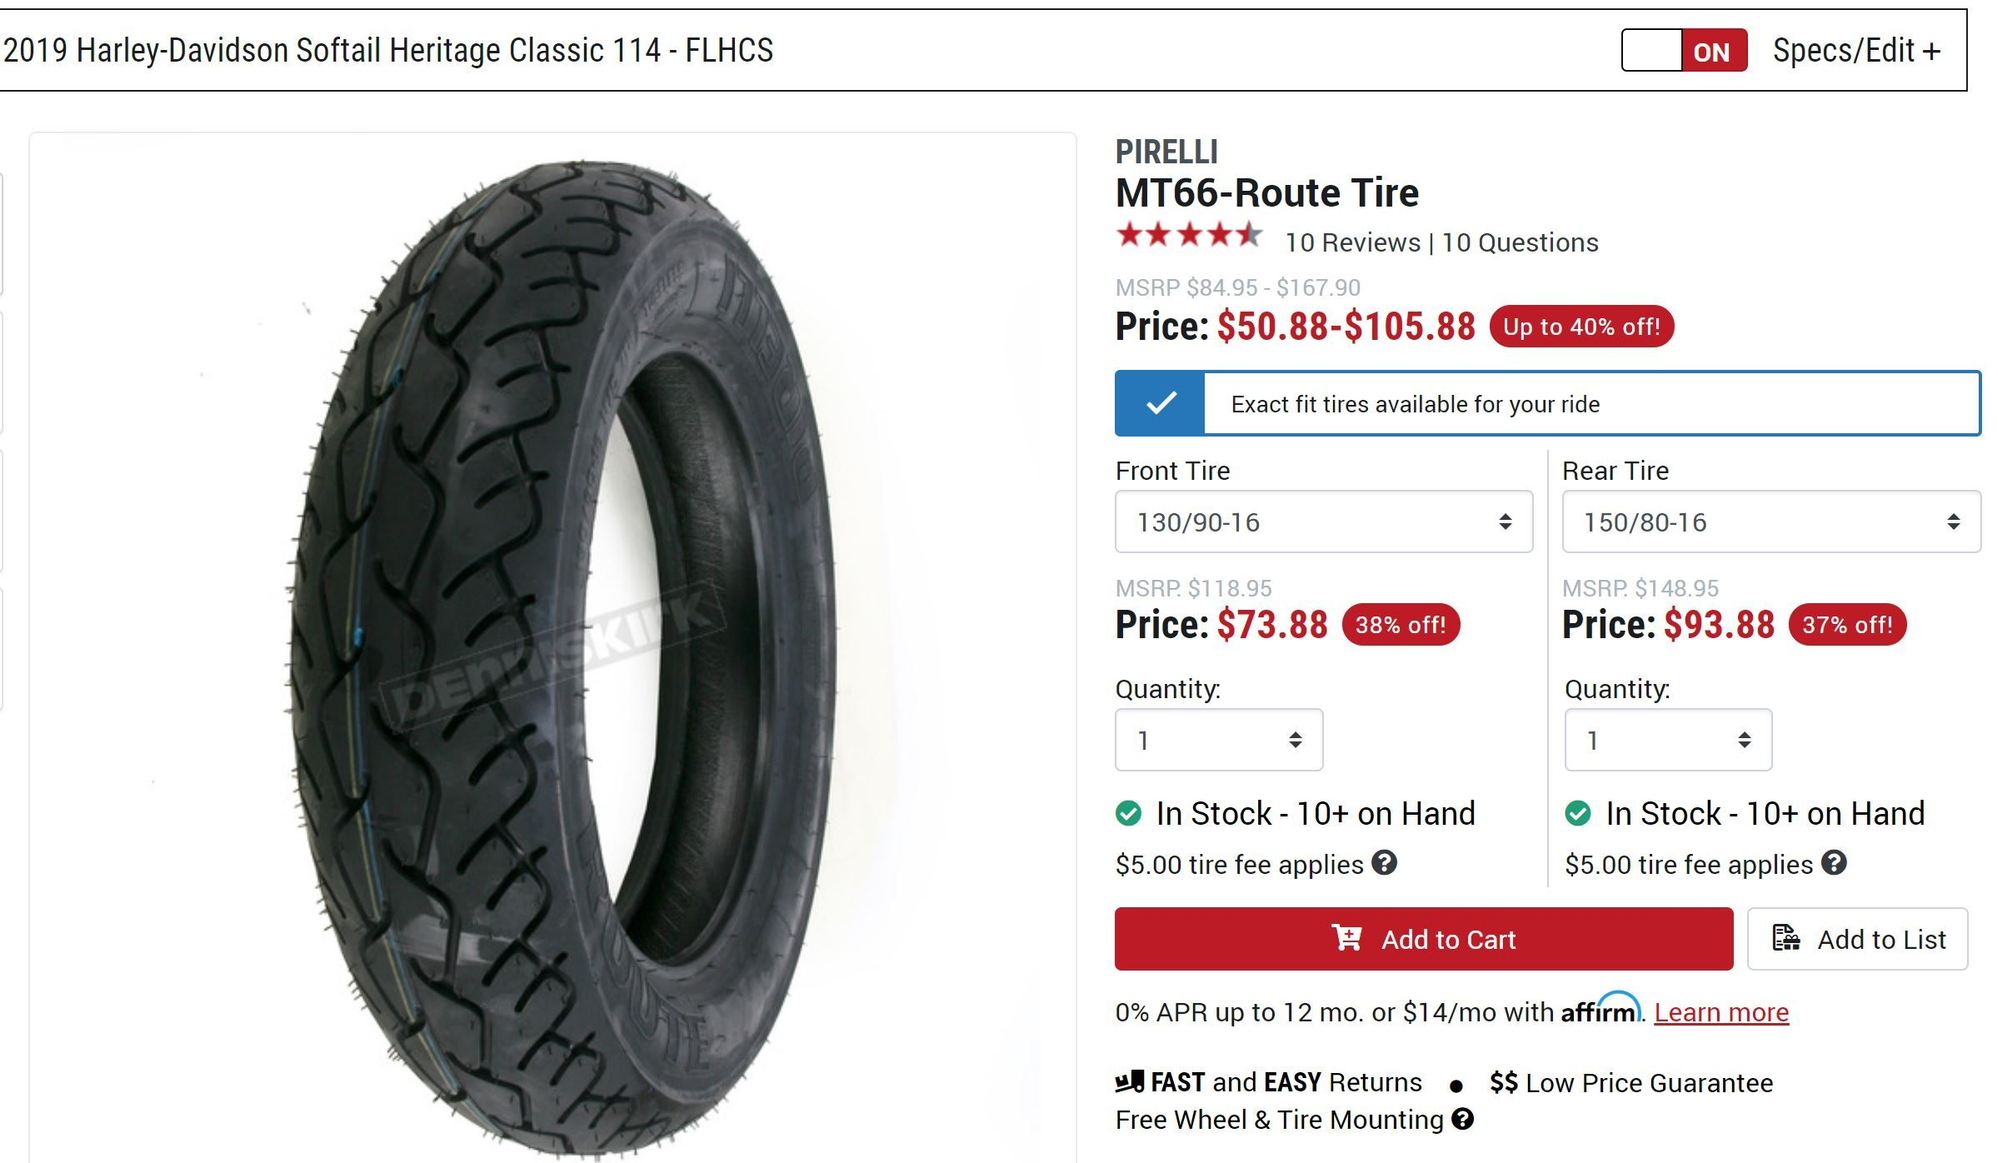Image resolution: width=1998 pixels, height=1163 pixels.
Task: Click the exact fit blue checkmark icon
Action: point(1160,403)
